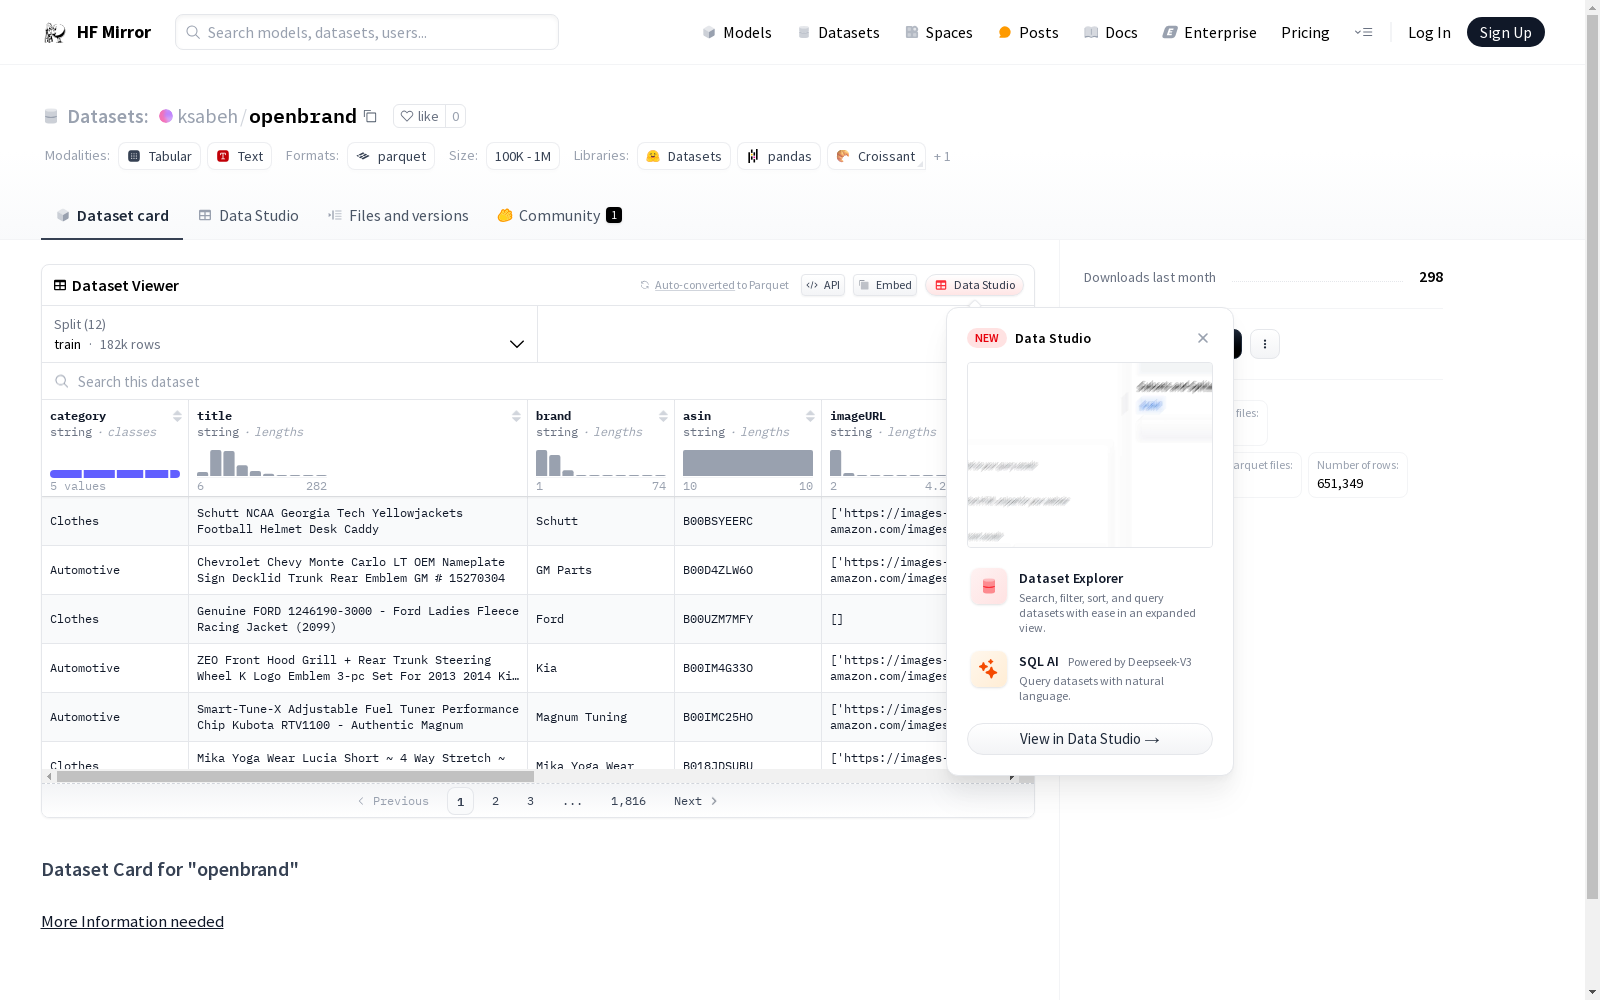Go to page 3 of results
This screenshot has height=1000, width=1600.
point(530,801)
